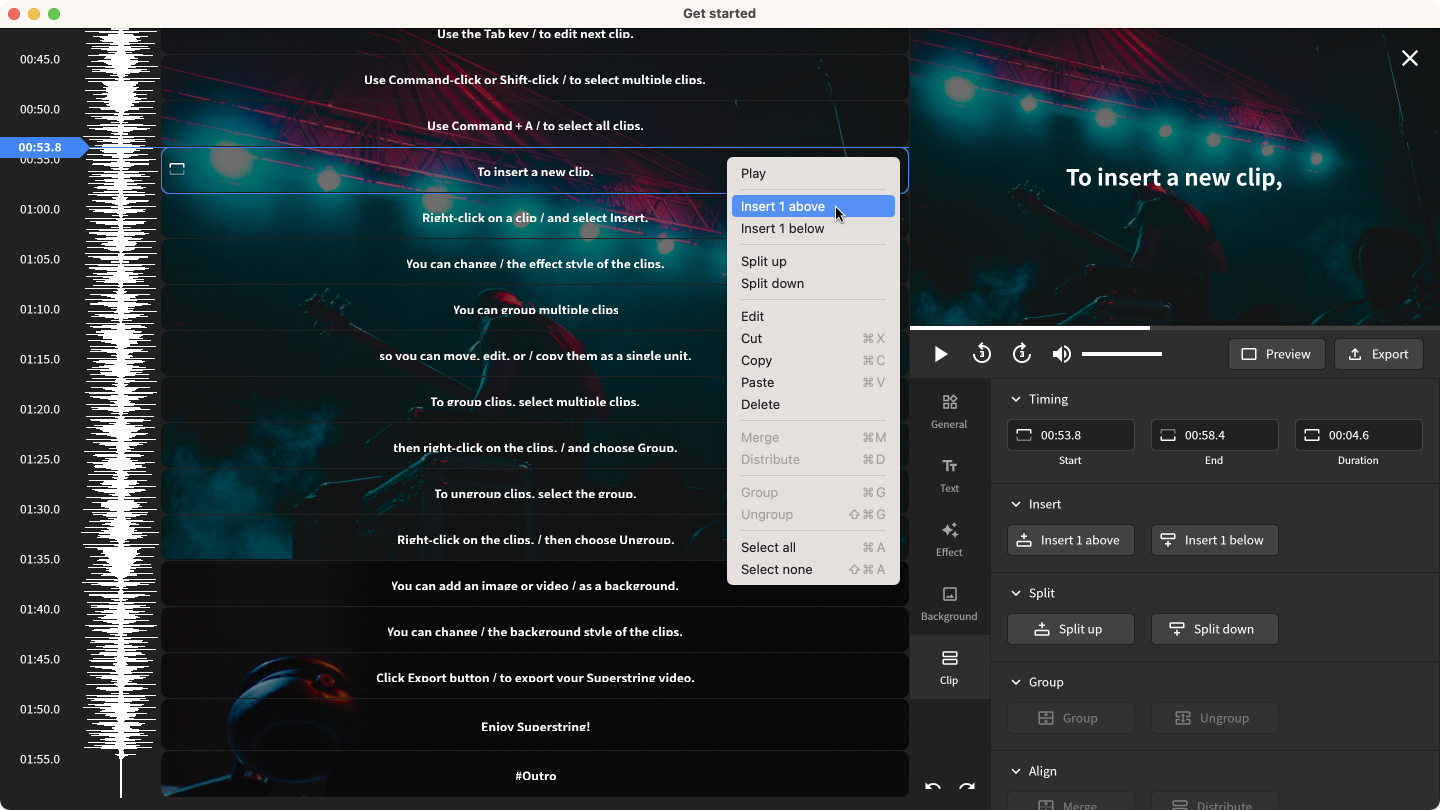Viewport: 1440px width, 810px height.
Task: Skip forward using the forward icon
Action: pos(1021,354)
